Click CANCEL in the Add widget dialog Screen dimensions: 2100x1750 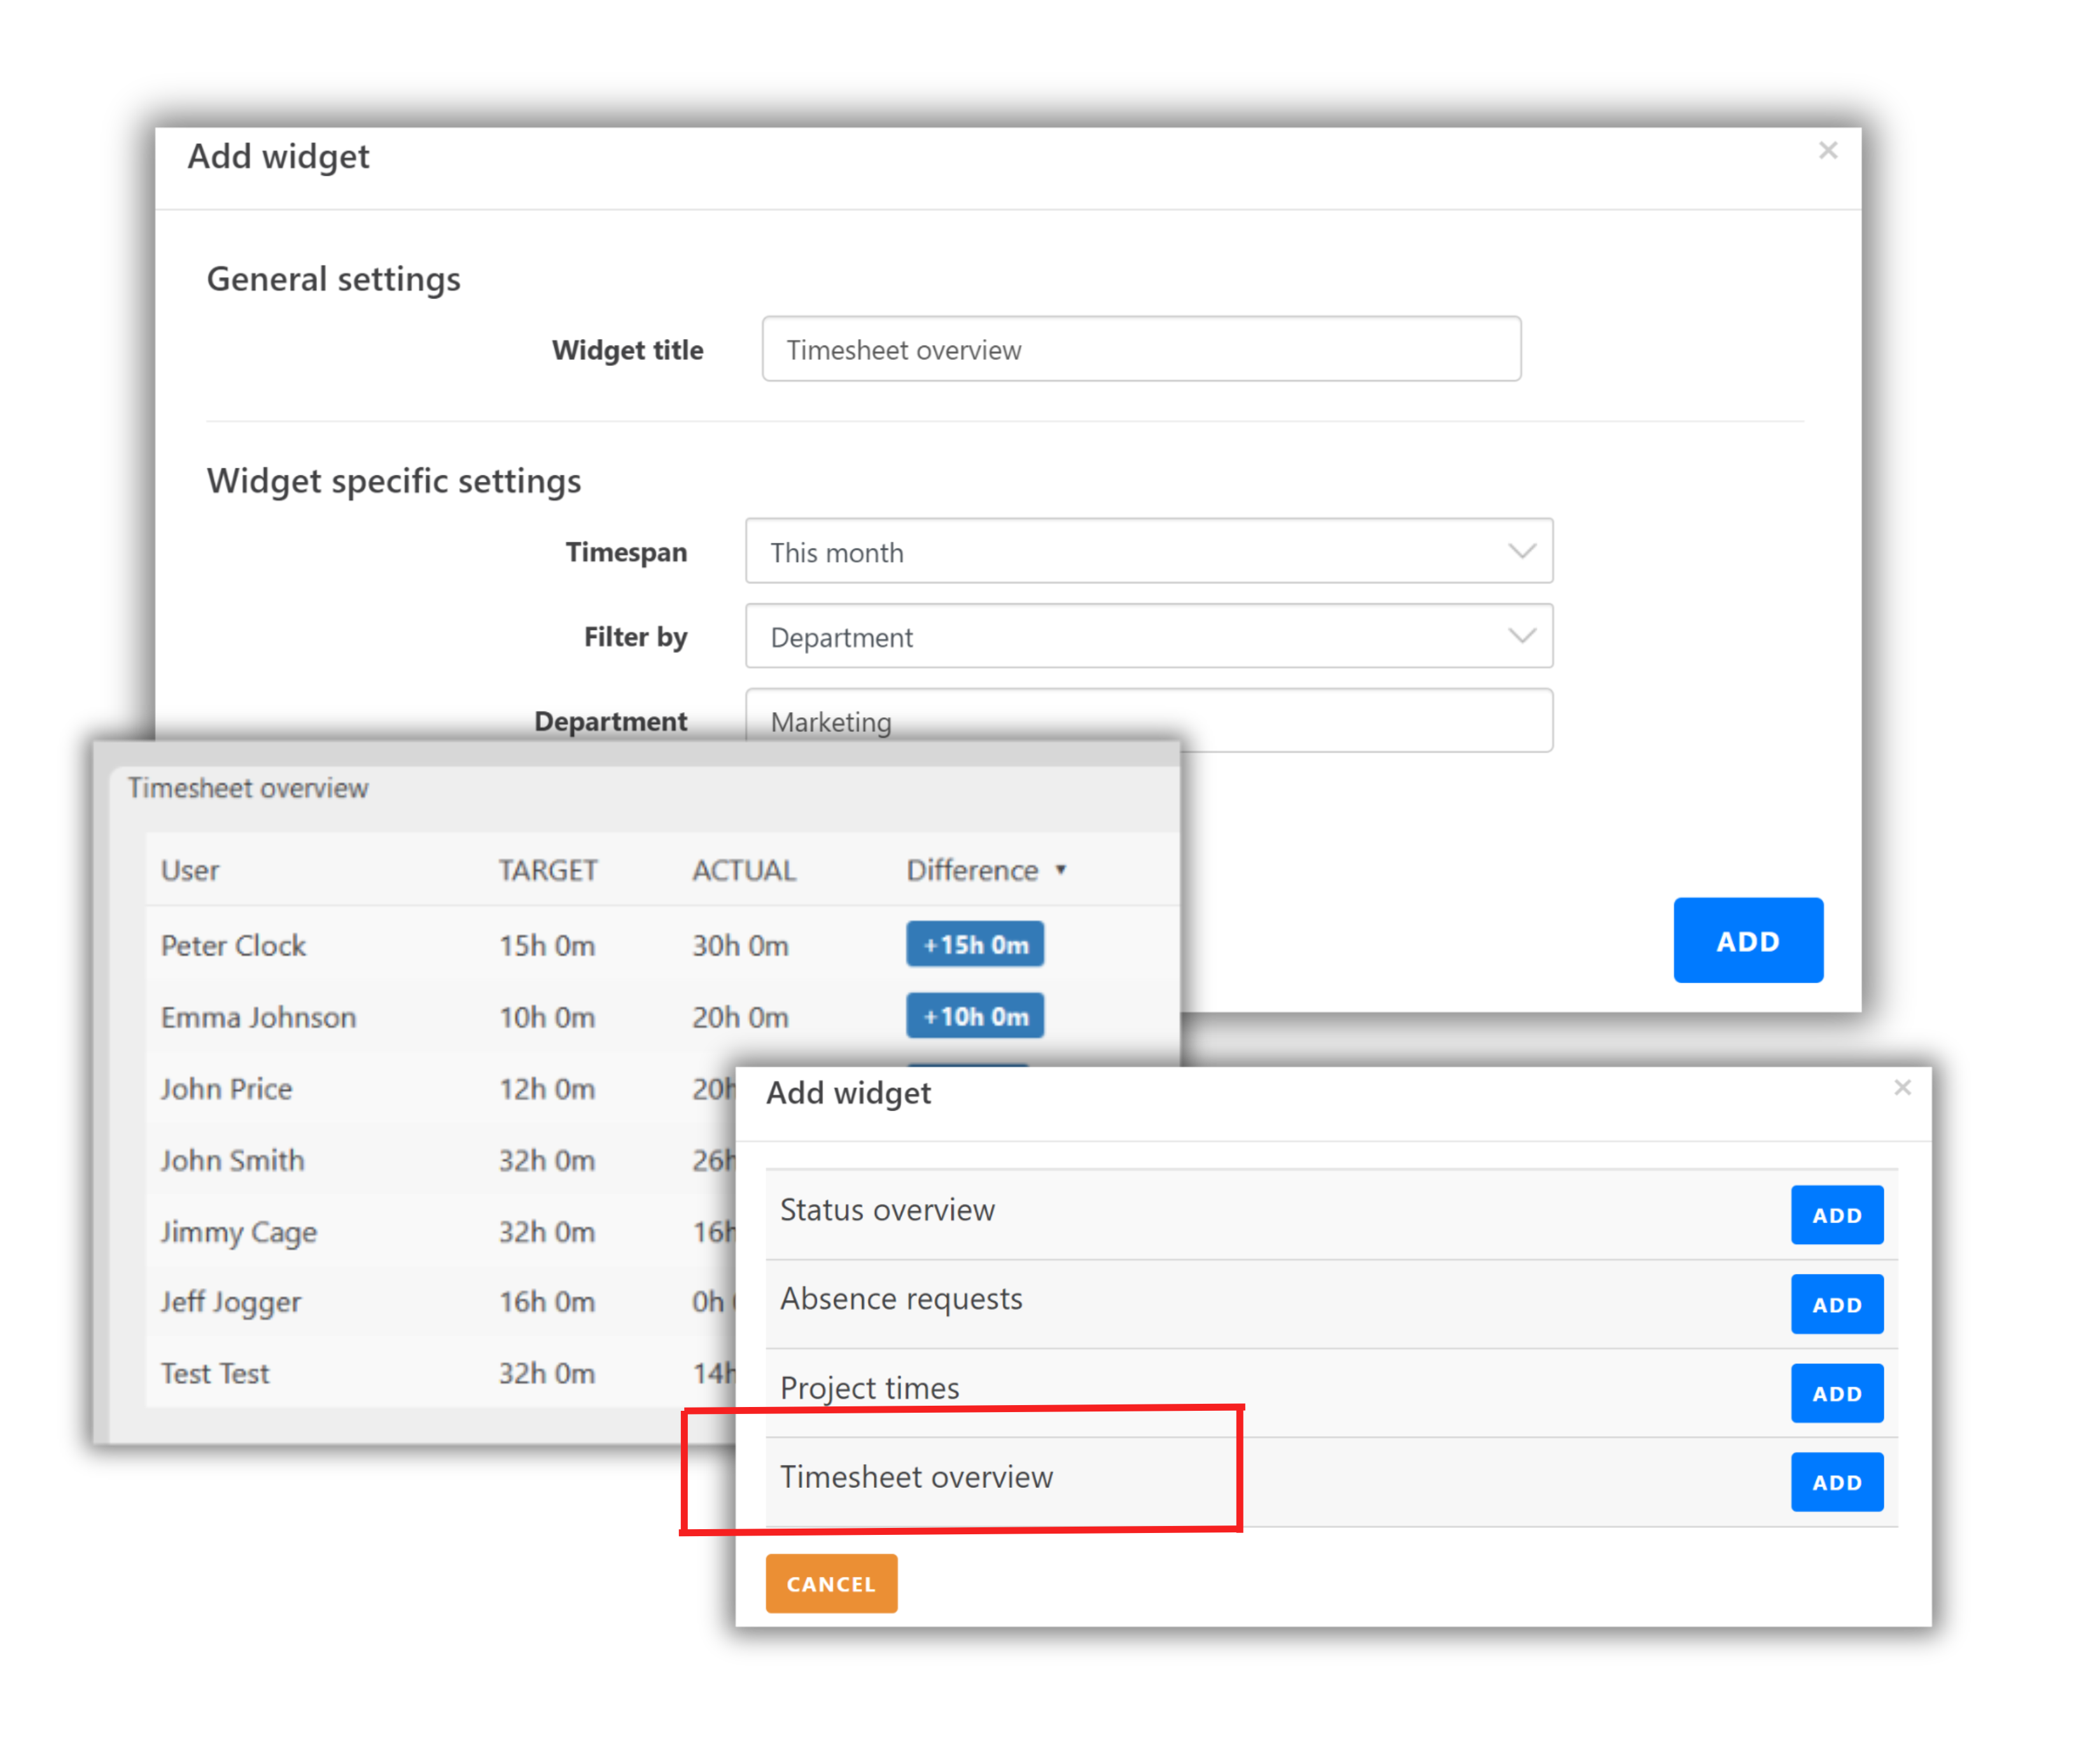click(831, 1584)
